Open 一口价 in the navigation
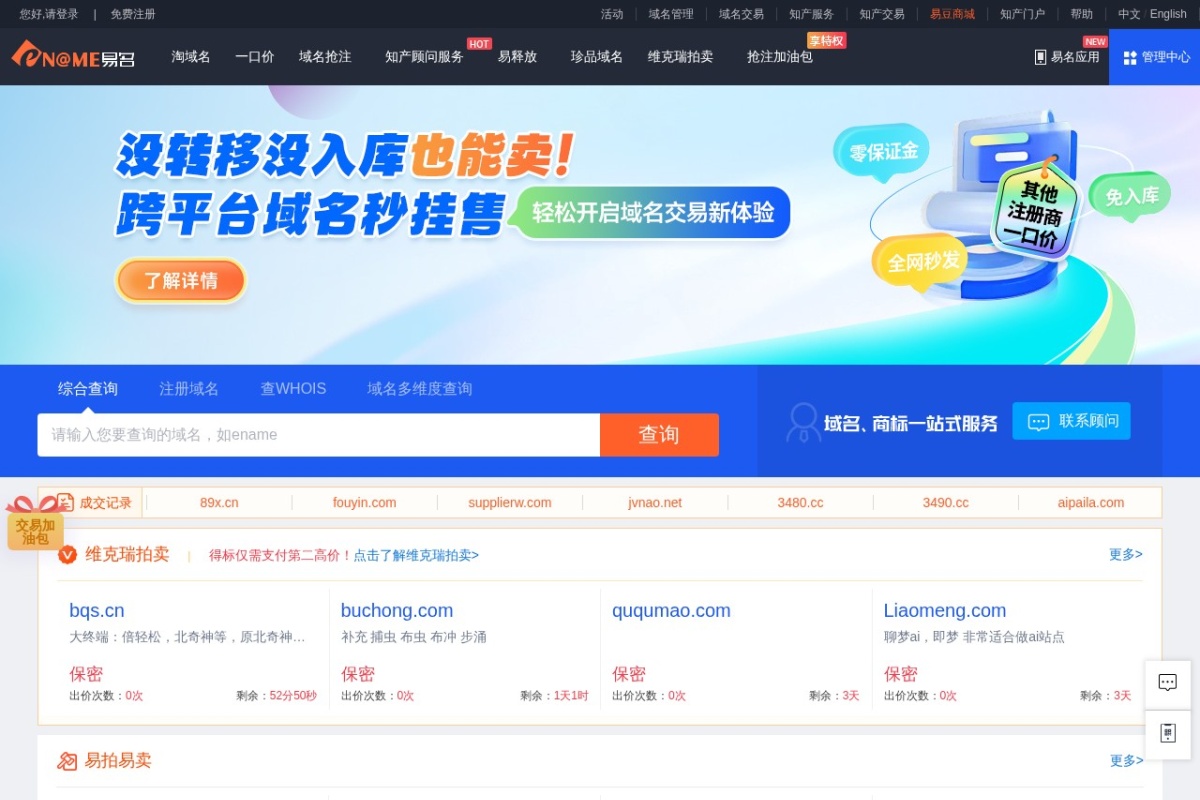 click(x=254, y=57)
